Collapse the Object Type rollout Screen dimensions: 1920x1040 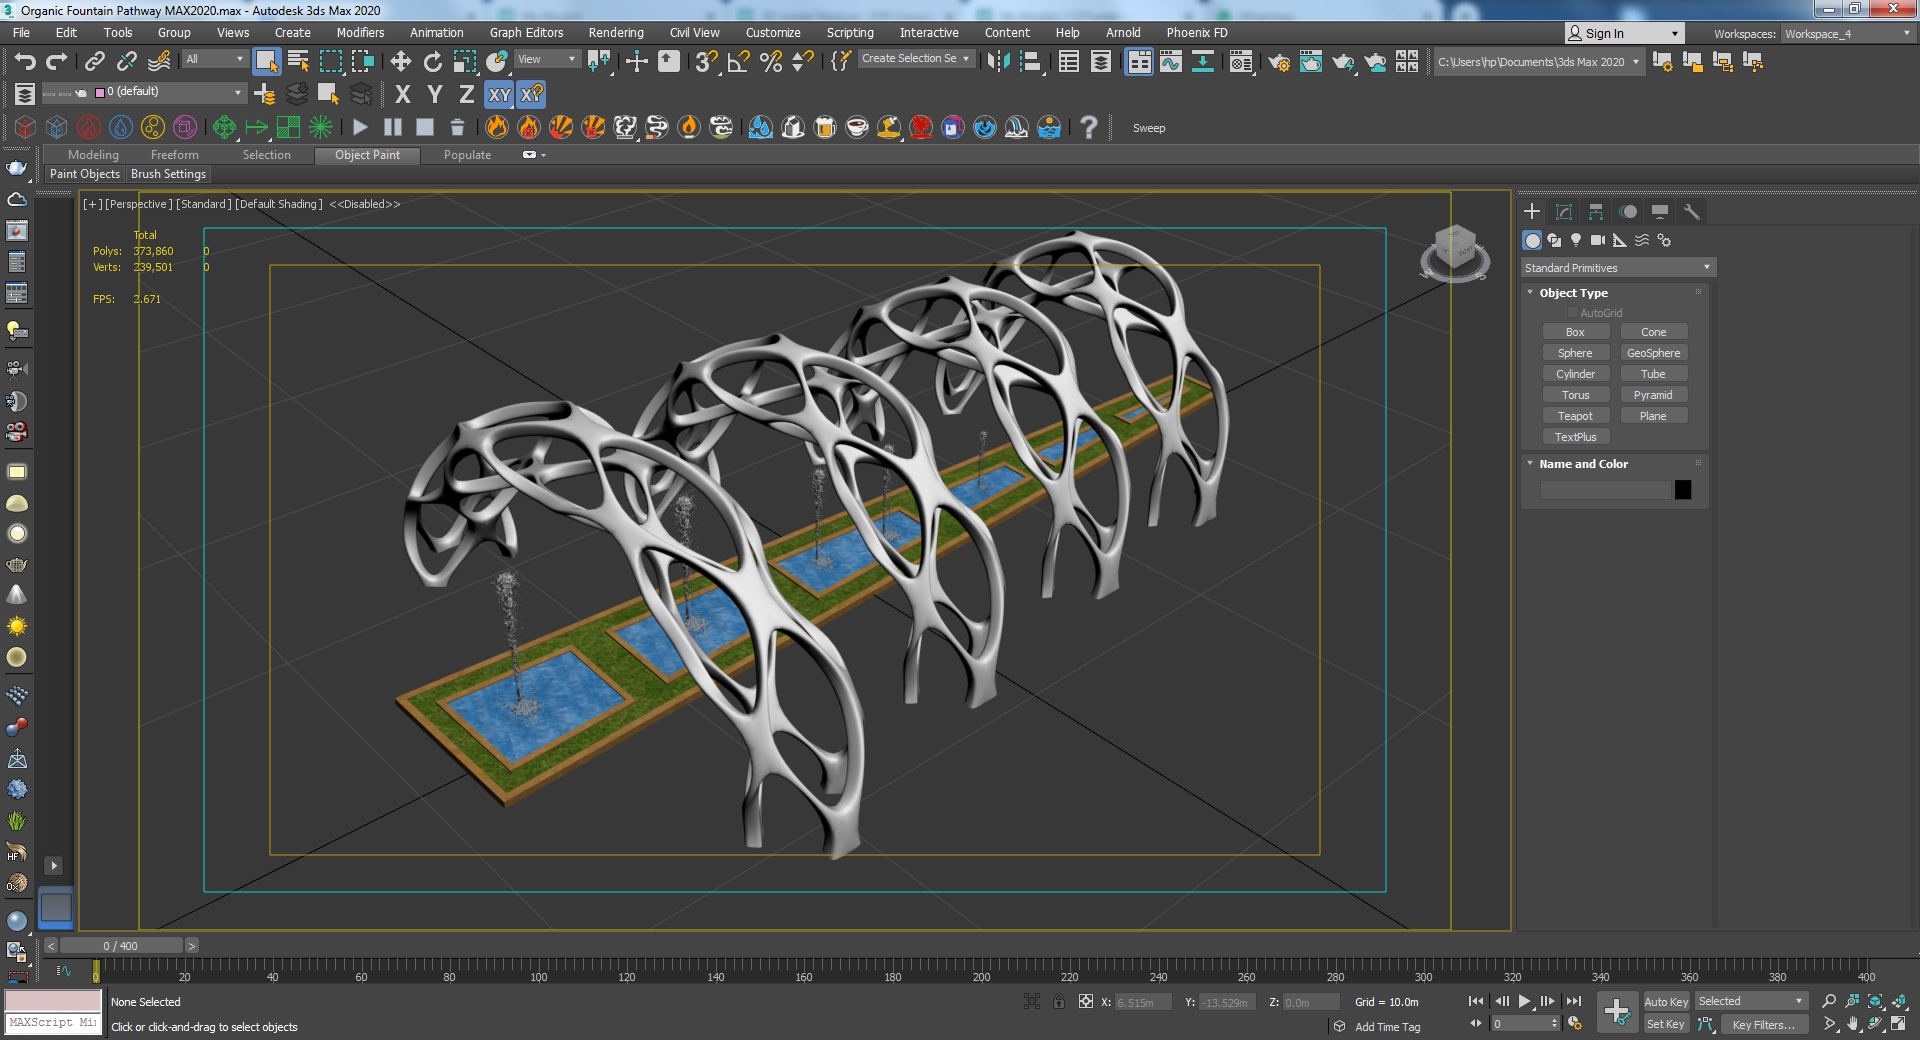point(1573,293)
